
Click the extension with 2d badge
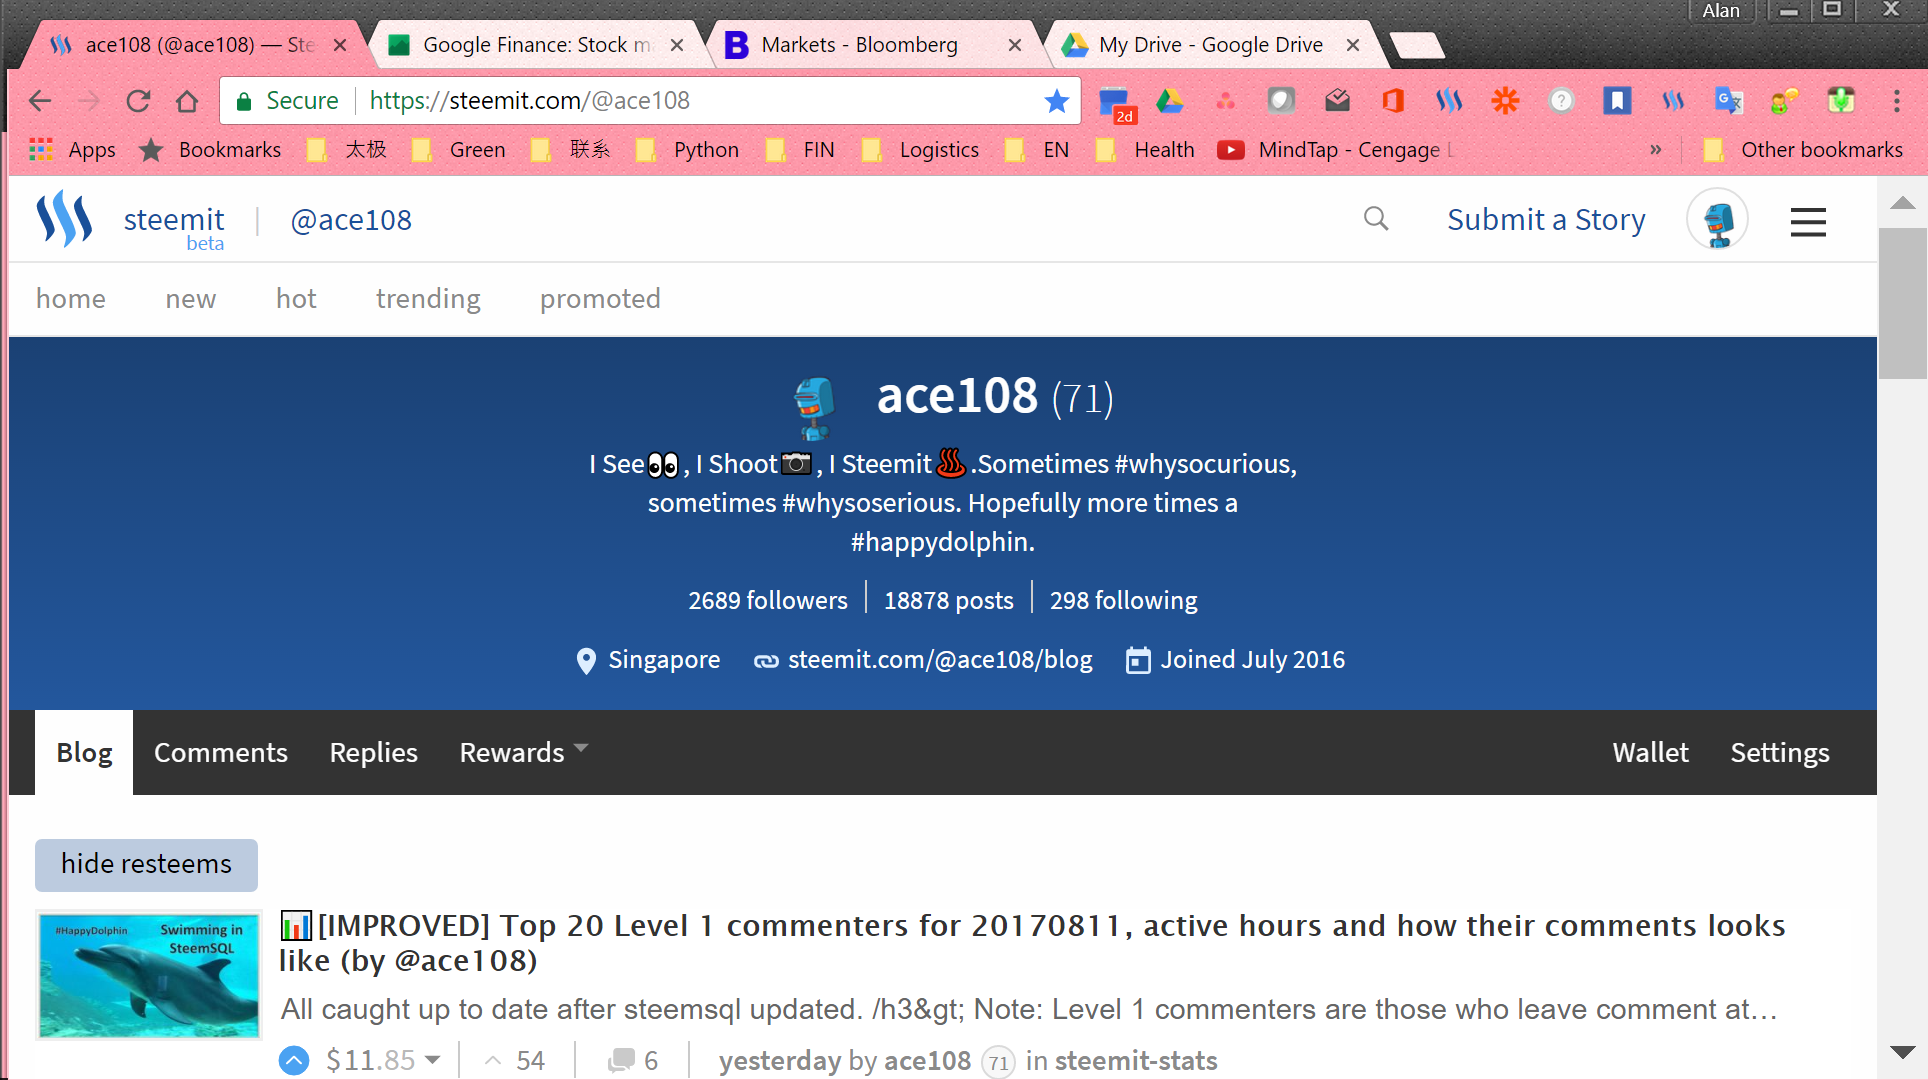tap(1116, 103)
